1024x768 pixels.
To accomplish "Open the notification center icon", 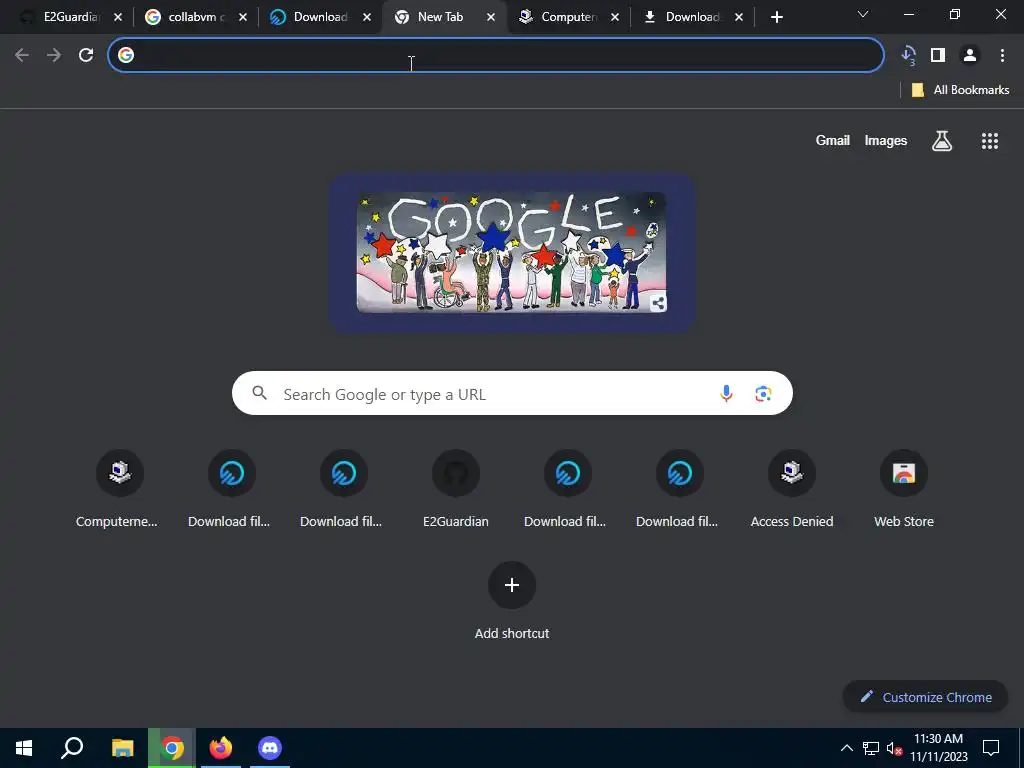I will [x=991, y=748].
